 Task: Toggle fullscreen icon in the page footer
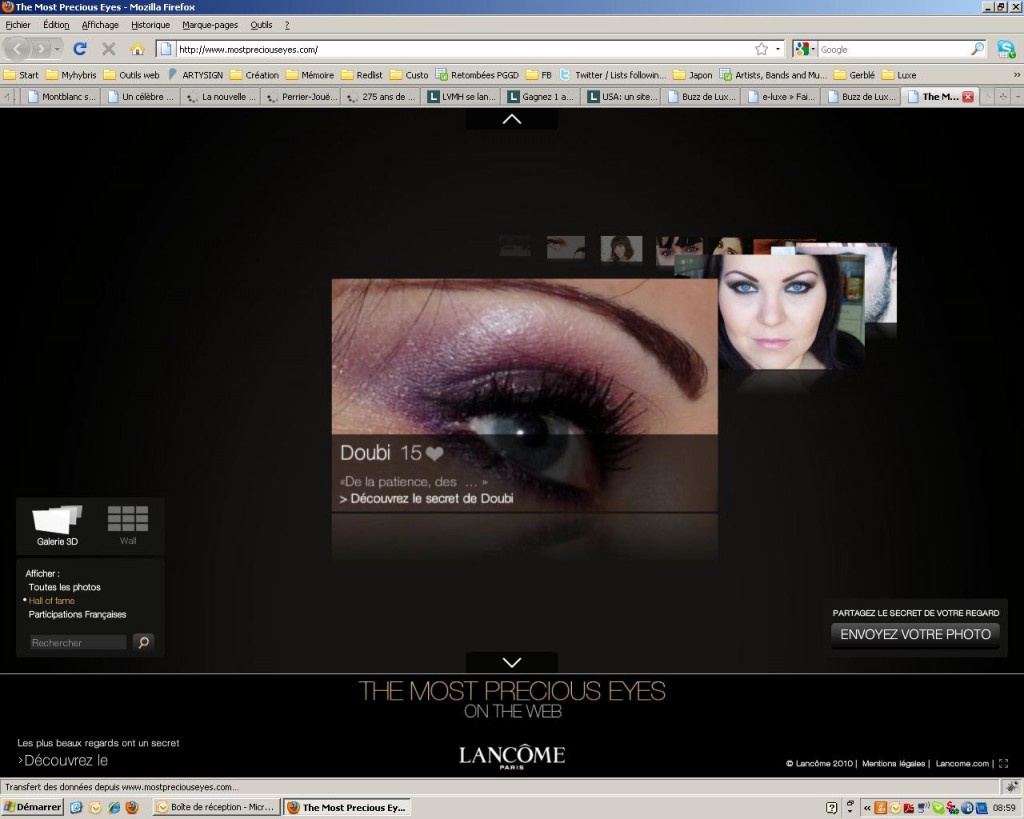click(1004, 763)
